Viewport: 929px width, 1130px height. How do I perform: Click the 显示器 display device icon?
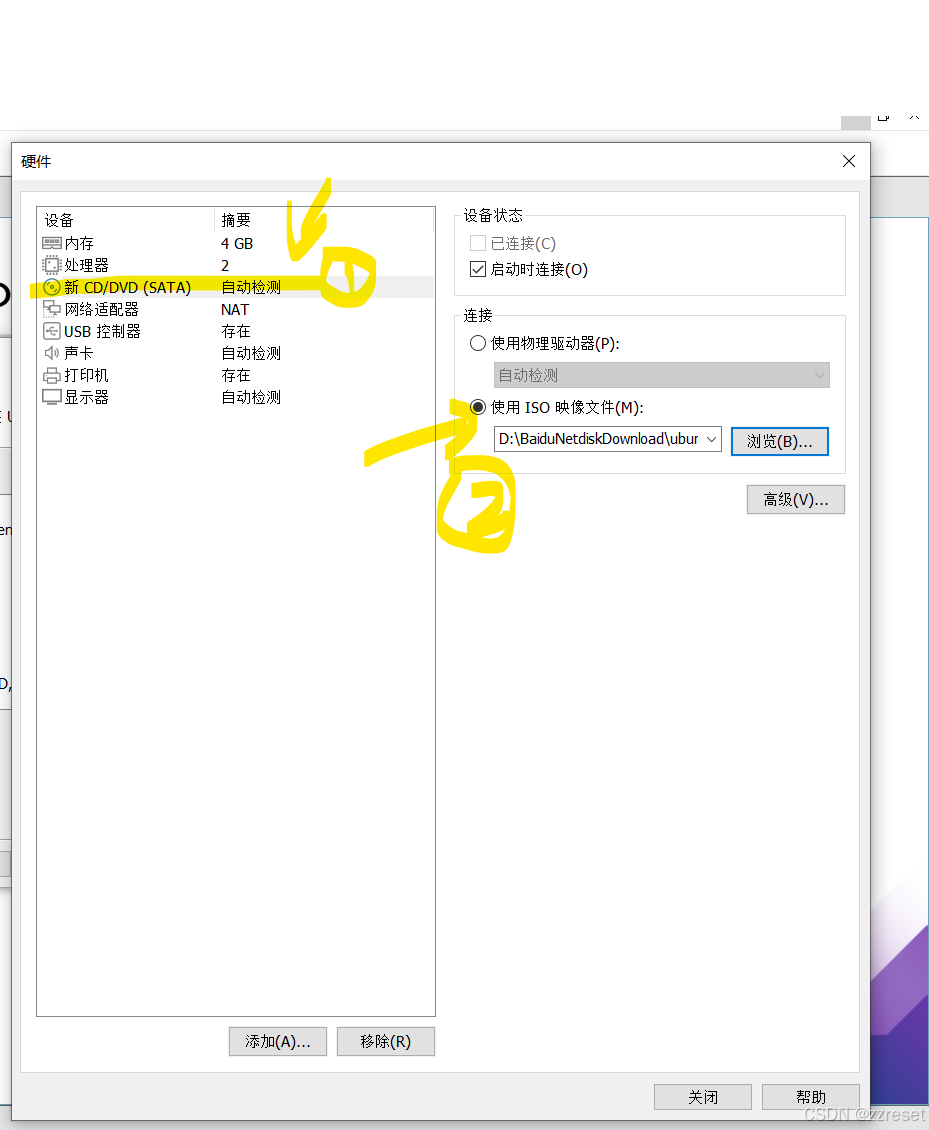coord(53,397)
